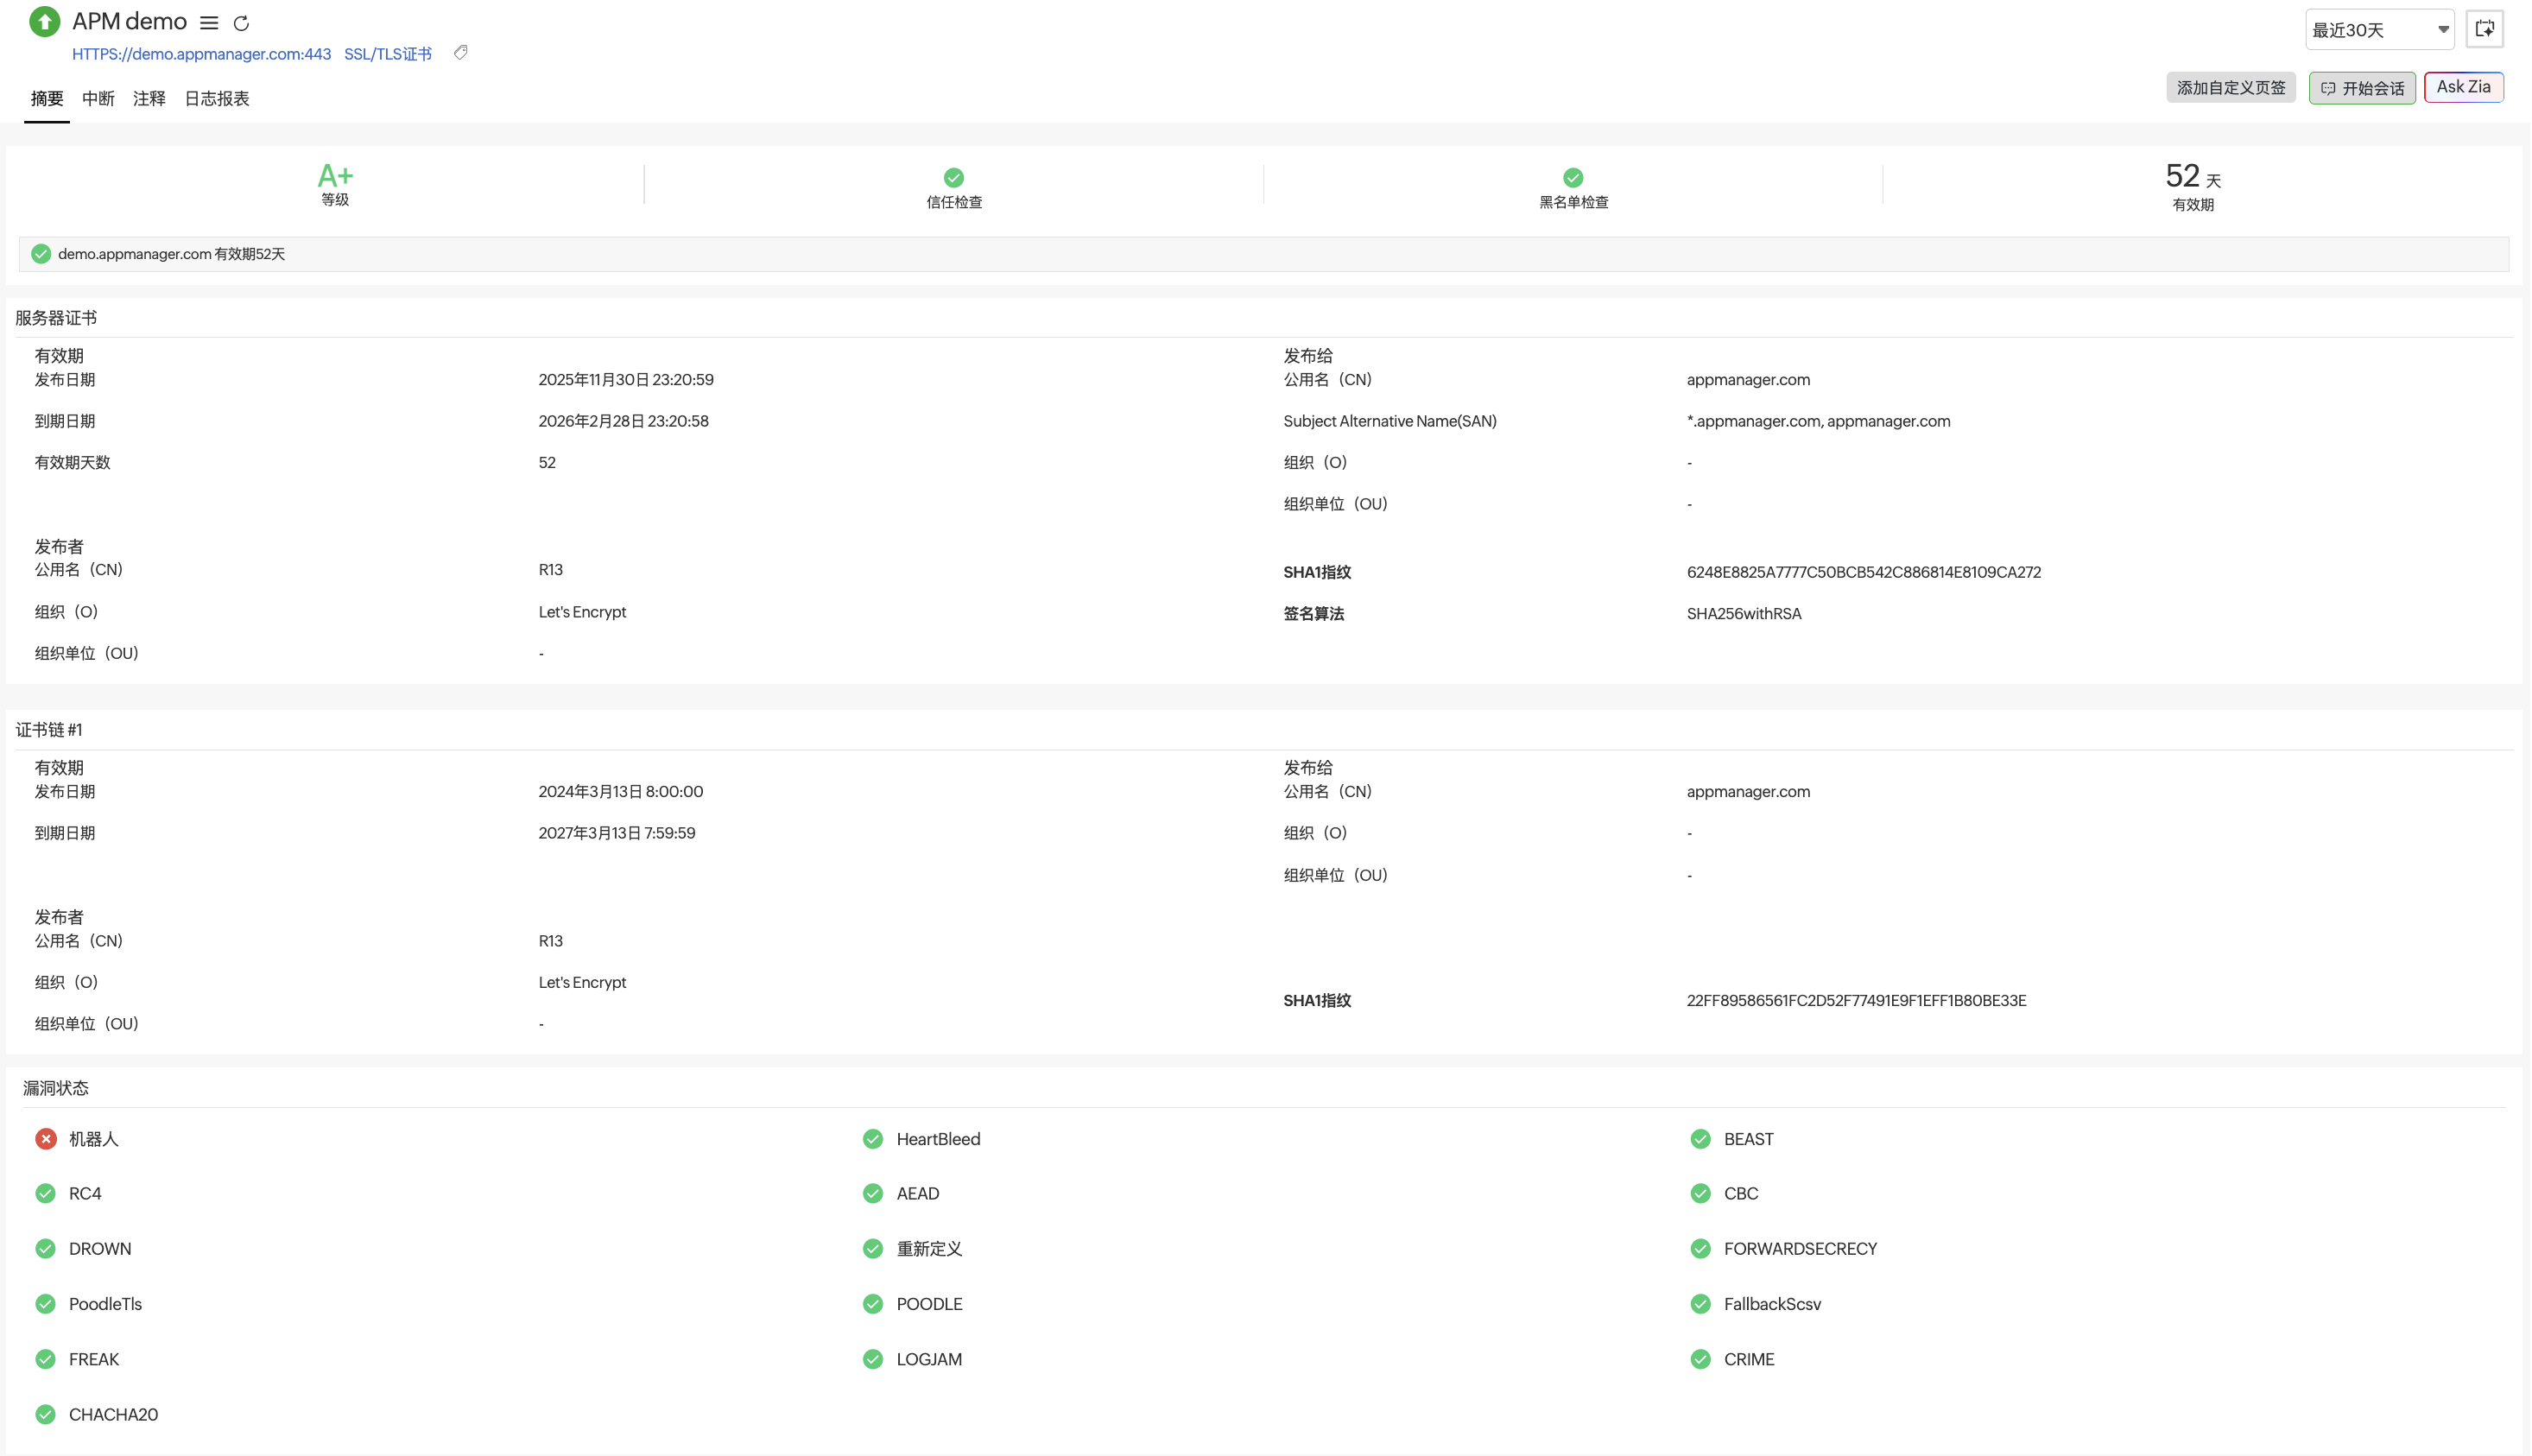Open the Ask Zia assistant button
Viewport: 2532px width, 1456px height.
pyautogui.click(x=2463, y=87)
